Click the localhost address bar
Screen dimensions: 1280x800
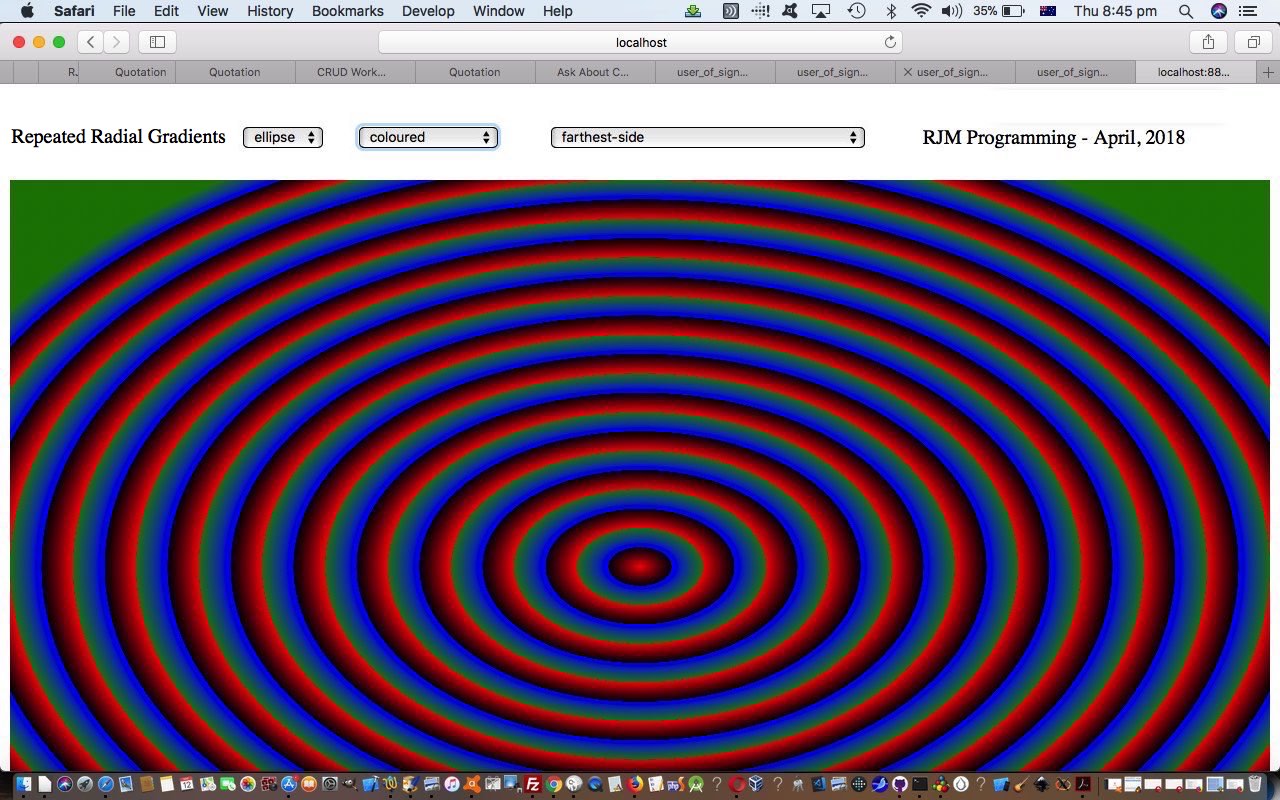640,42
